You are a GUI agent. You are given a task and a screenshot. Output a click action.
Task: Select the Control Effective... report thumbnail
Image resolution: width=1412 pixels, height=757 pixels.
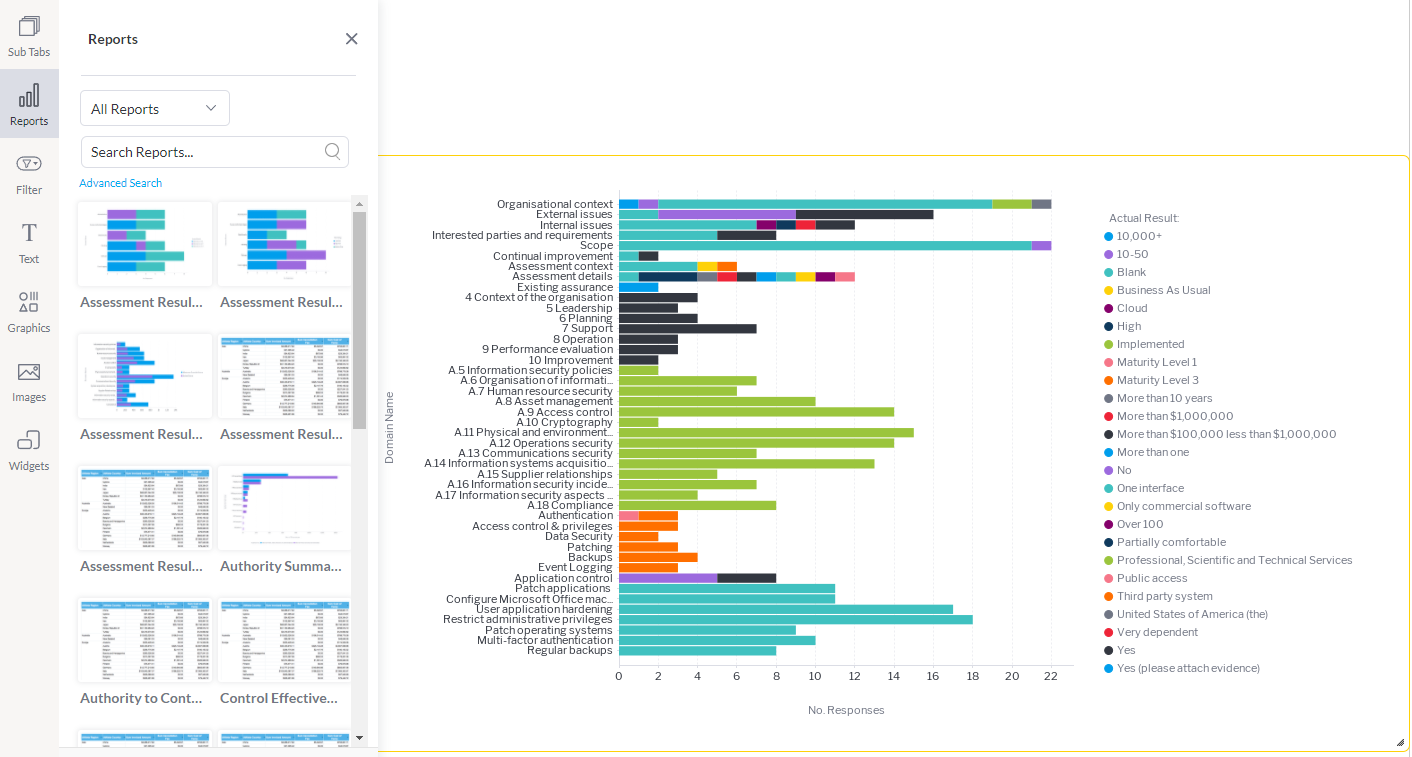[284, 640]
